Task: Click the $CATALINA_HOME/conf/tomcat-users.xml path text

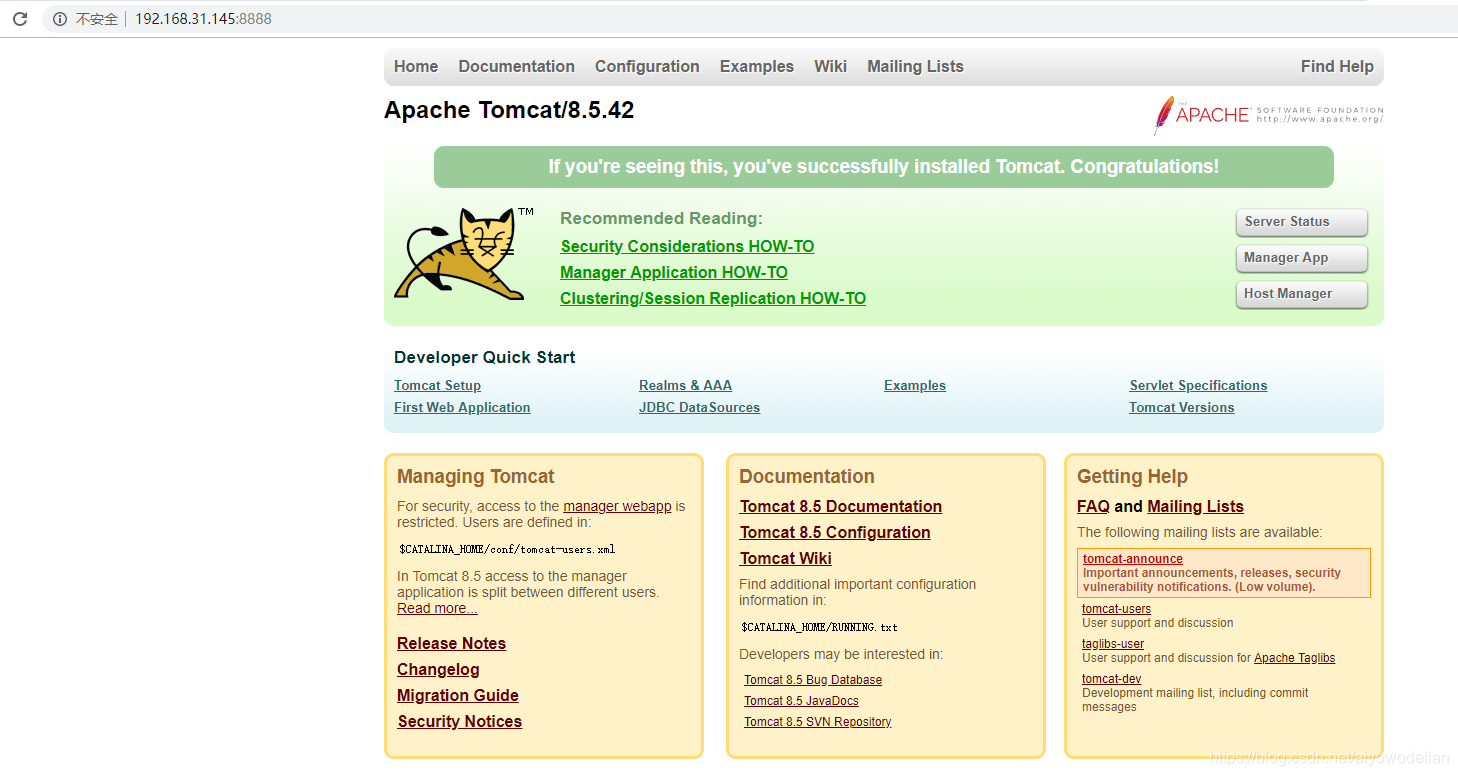Action: (x=507, y=549)
